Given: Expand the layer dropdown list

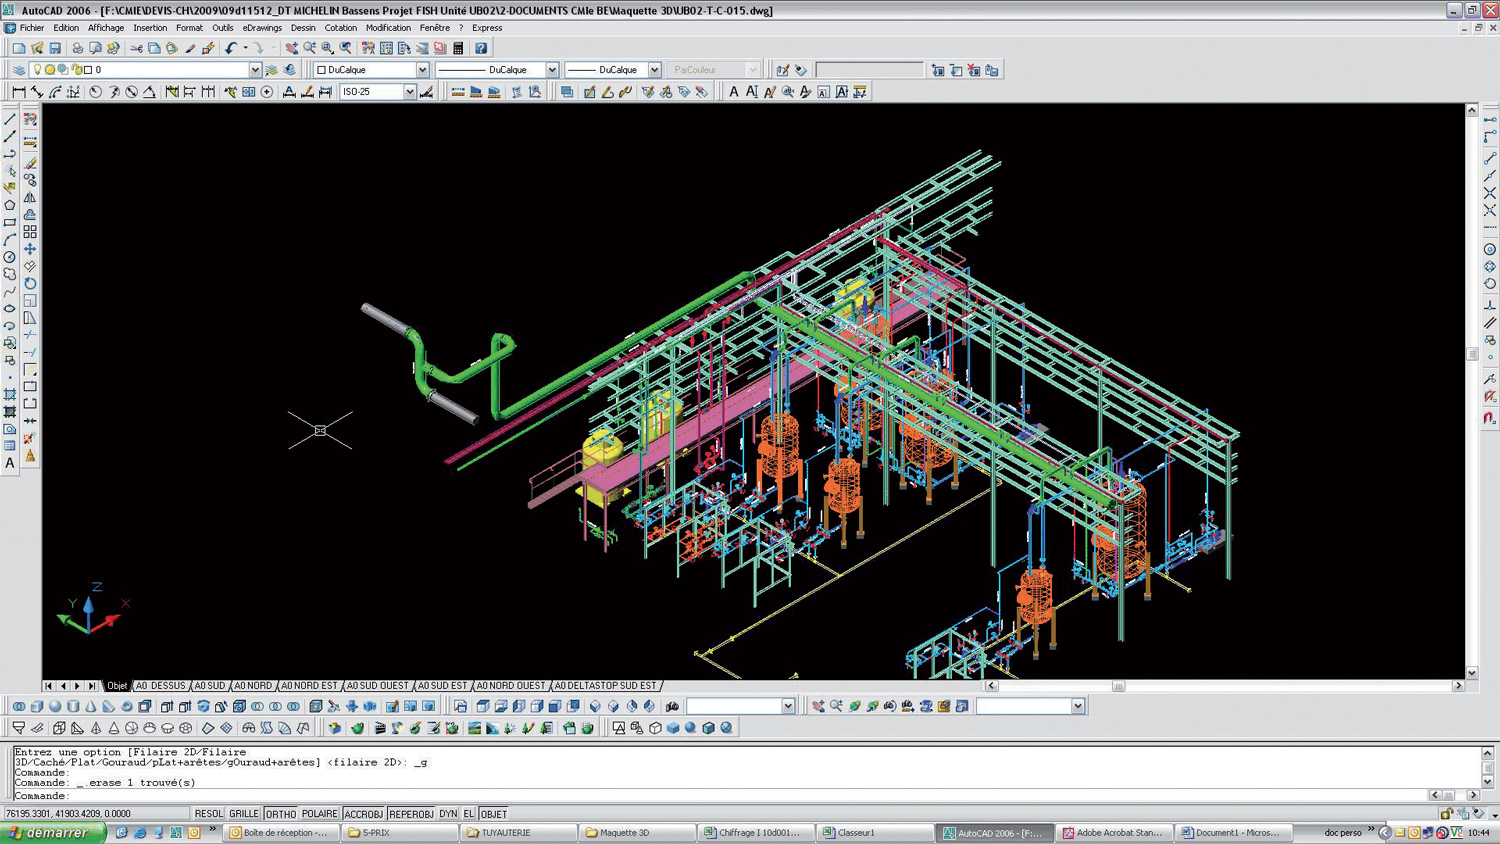Looking at the screenshot, I should pyautogui.click(x=255, y=70).
